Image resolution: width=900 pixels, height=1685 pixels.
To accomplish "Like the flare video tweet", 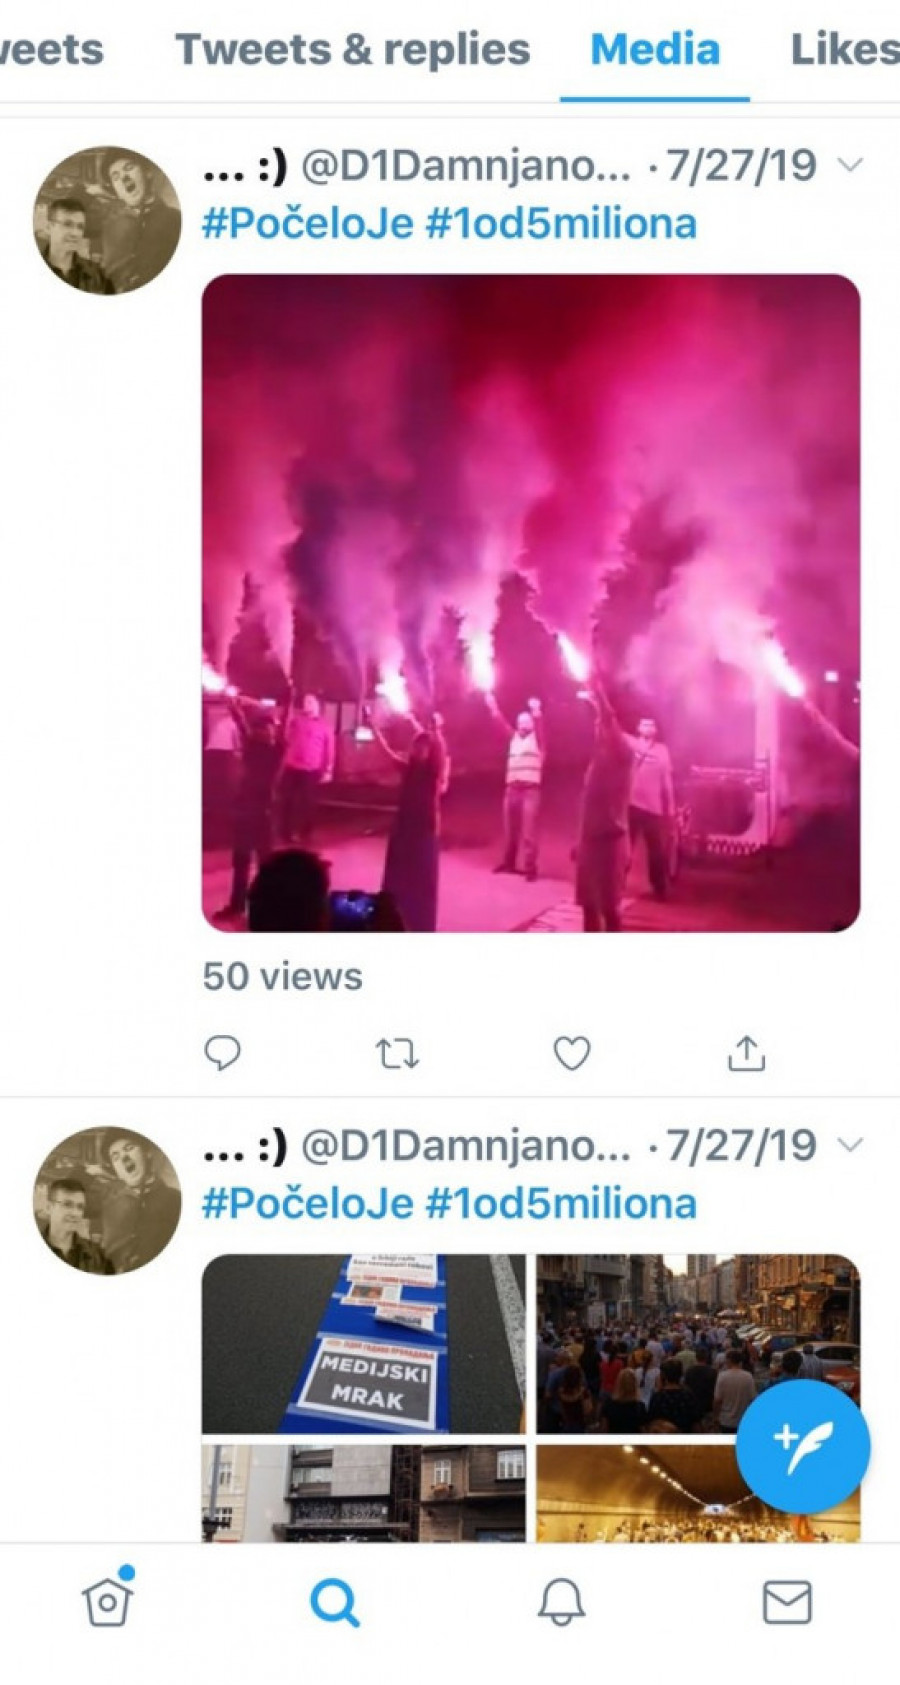I will (x=572, y=1053).
